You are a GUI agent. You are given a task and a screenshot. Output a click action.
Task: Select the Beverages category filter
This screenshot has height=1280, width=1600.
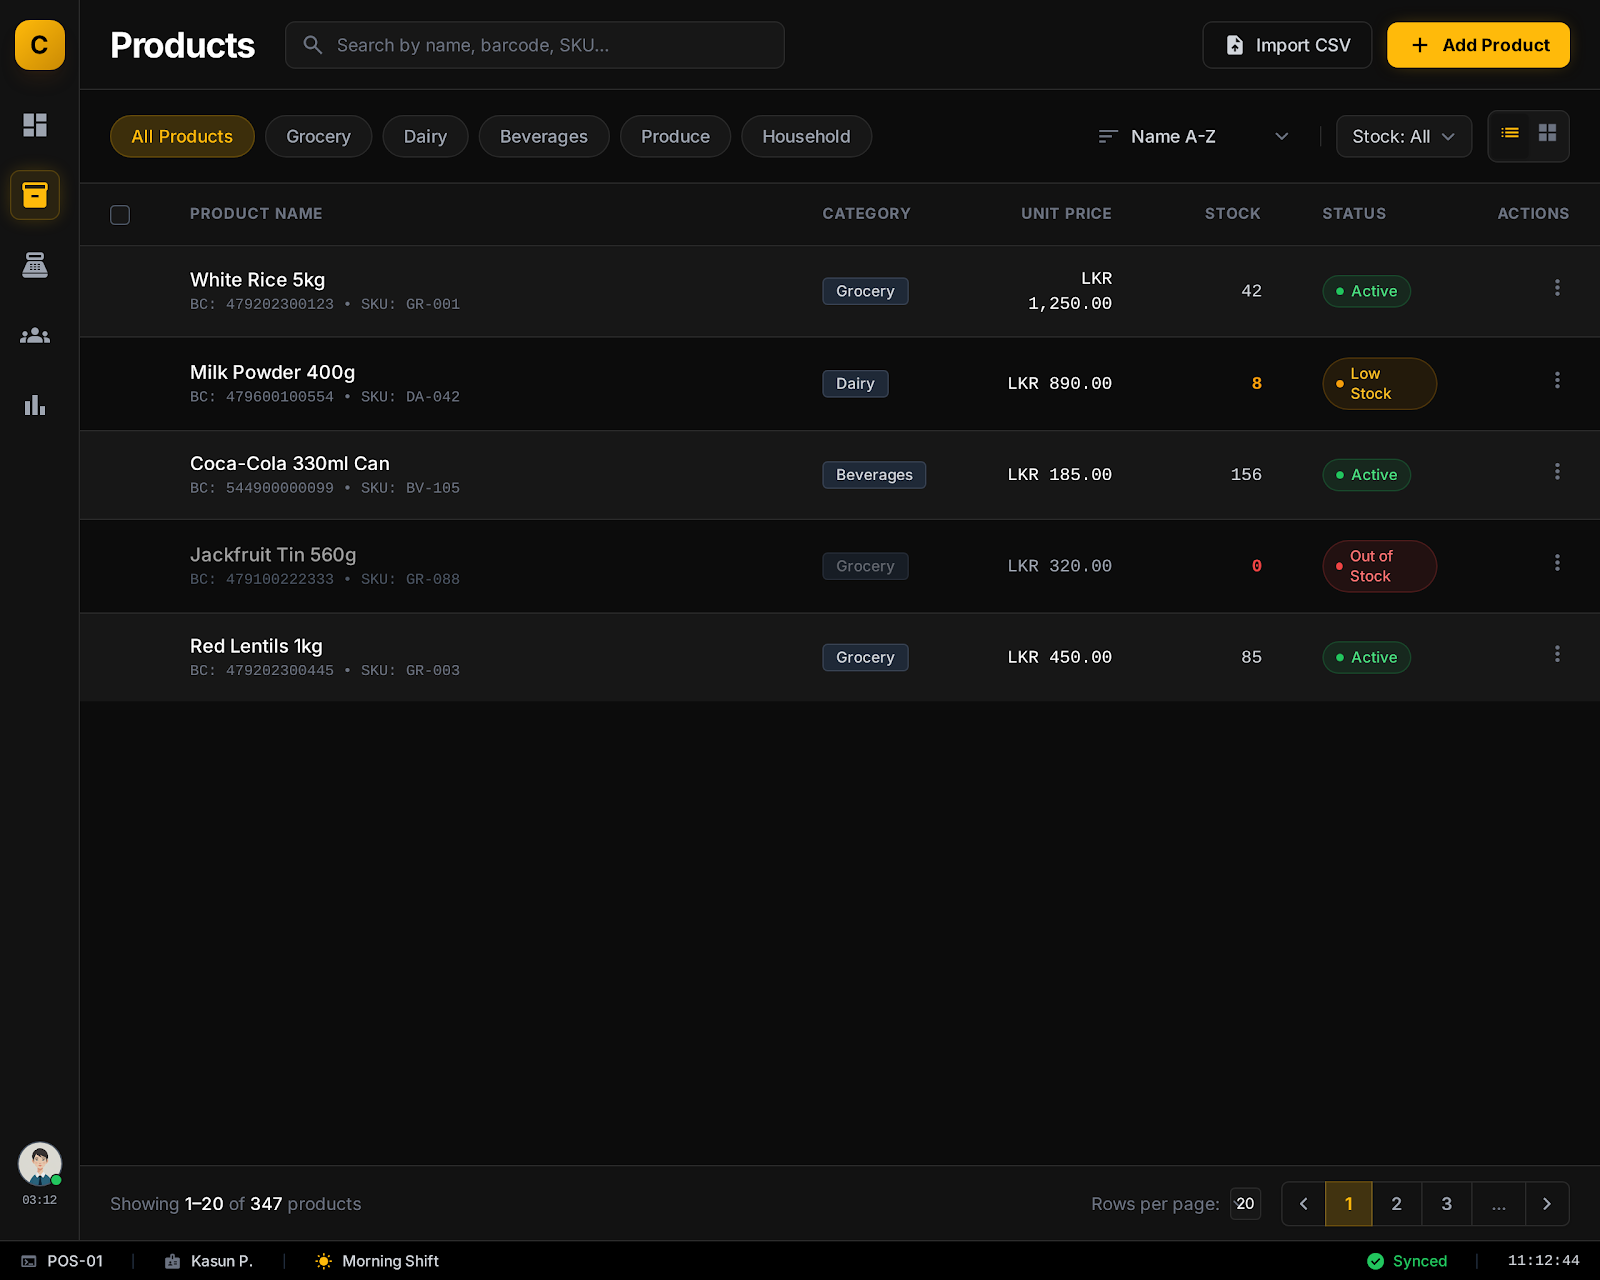click(x=544, y=136)
